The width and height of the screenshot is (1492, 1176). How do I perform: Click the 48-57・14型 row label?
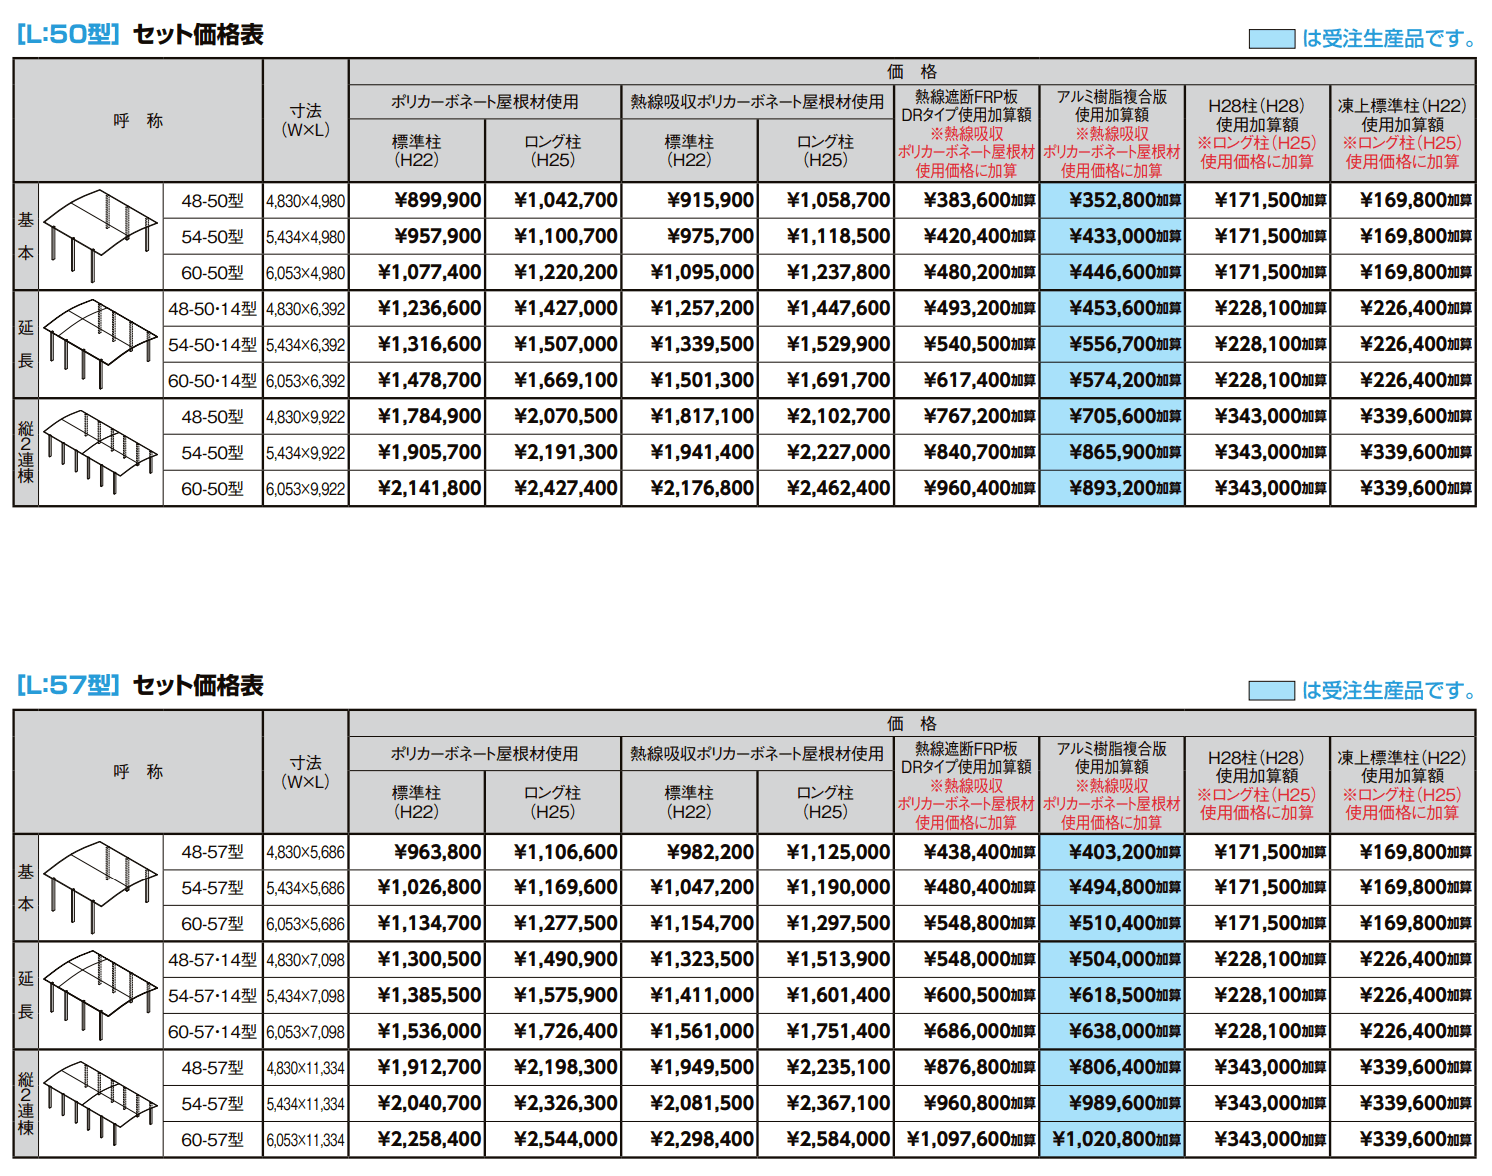[212, 960]
